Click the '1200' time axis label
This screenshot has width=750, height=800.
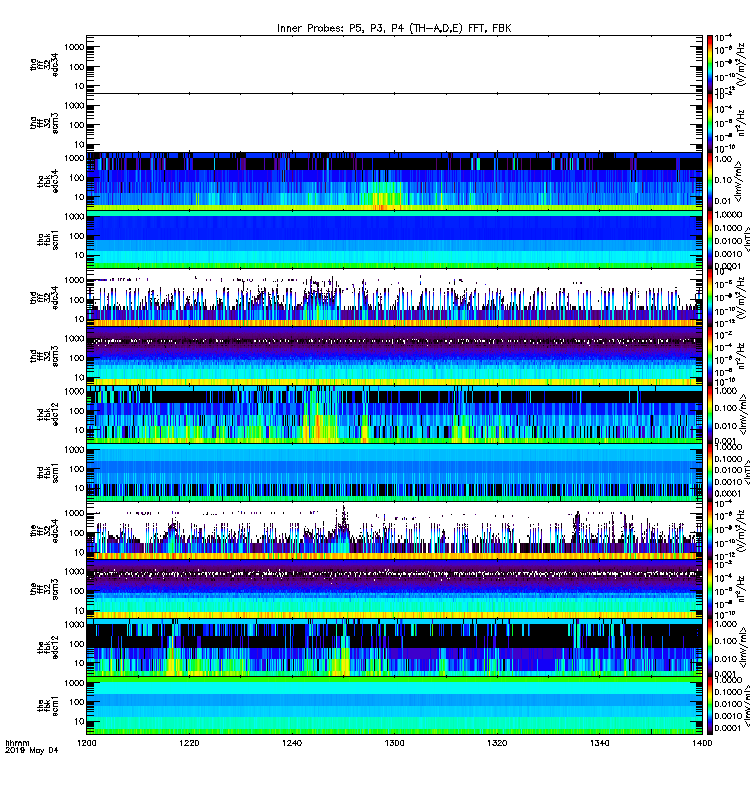87,743
